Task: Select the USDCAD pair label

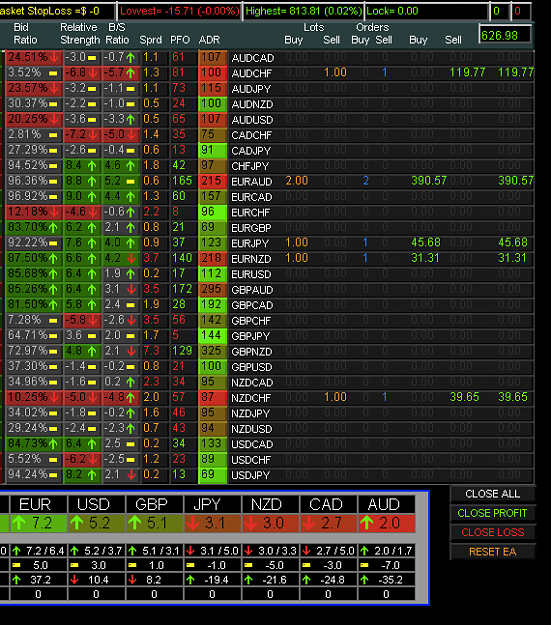Action: tap(252, 444)
